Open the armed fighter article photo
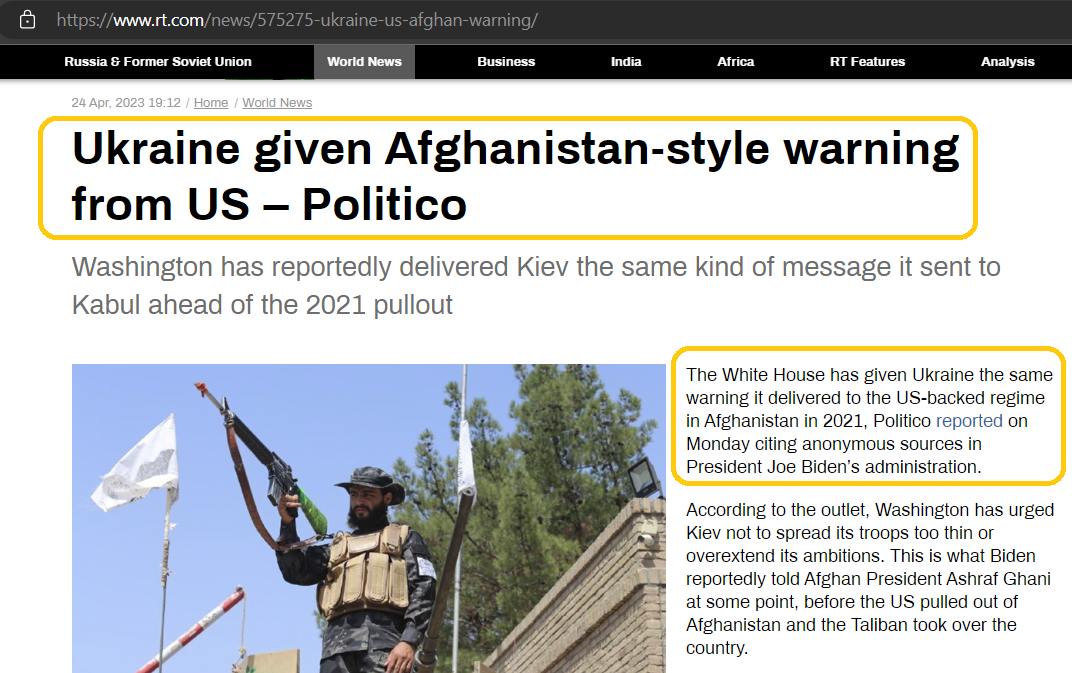Image resolution: width=1072 pixels, height=673 pixels. point(368,518)
